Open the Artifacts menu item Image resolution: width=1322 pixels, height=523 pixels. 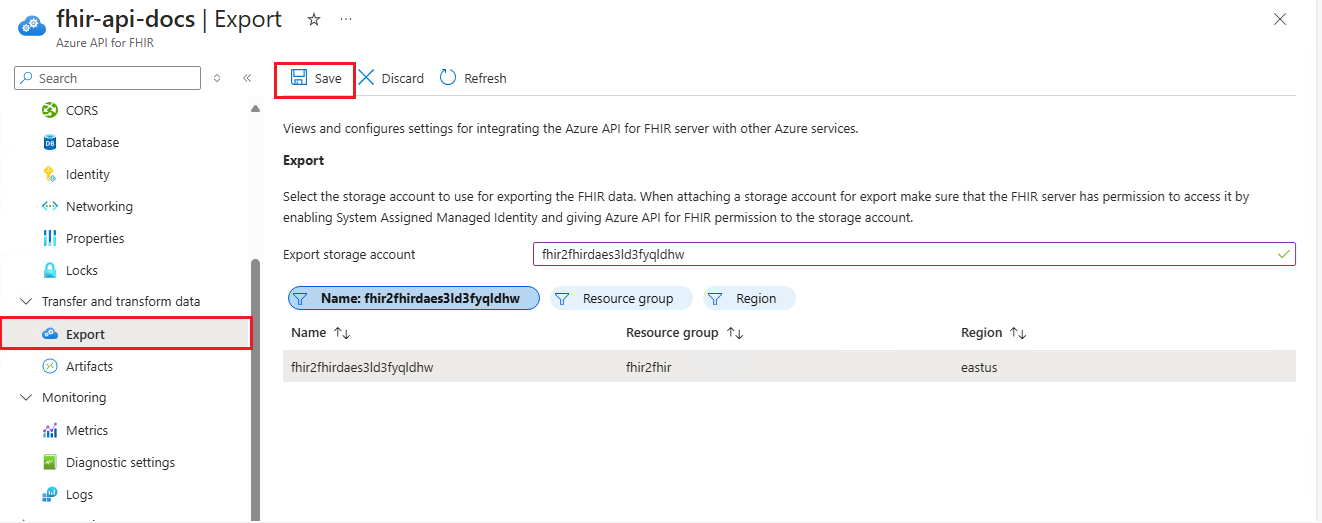pyautogui.click(x=89, y=366)
